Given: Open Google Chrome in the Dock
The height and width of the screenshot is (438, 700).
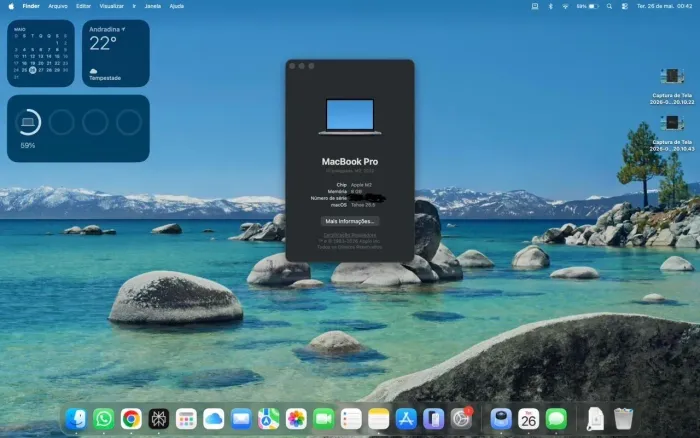Looking at the screenshot, I should click(x=131, y=419).
